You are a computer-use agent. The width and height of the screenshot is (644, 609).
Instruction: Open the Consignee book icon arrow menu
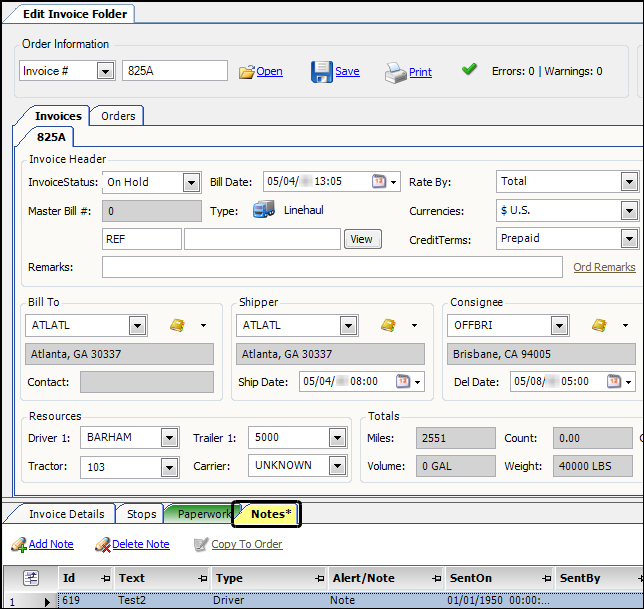[x=626, y=326]
